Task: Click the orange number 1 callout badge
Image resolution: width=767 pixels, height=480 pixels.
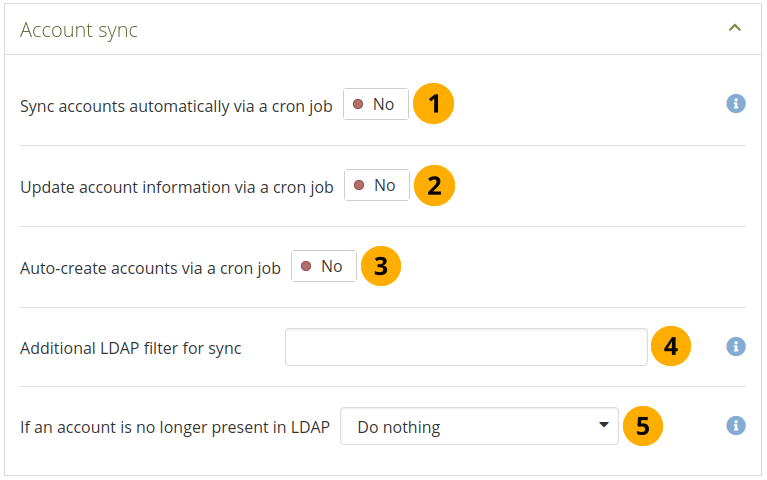Action: tap(433, 104)
